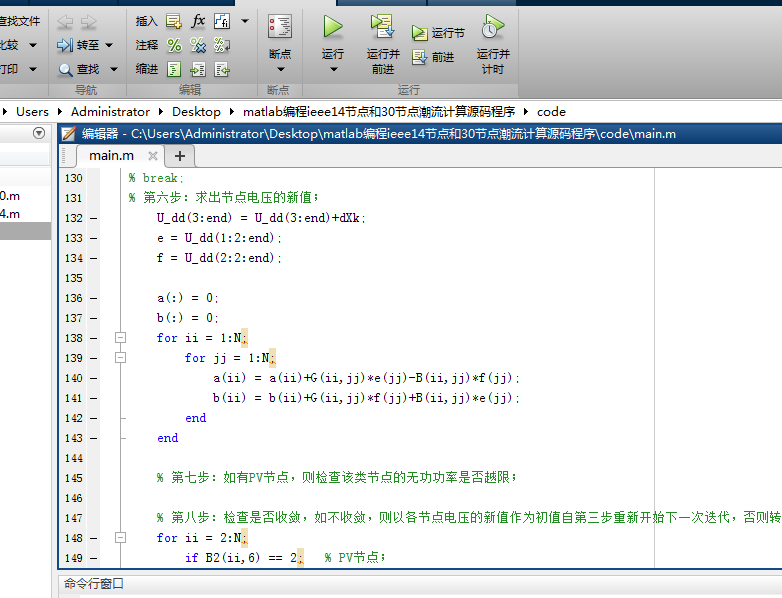Click Run Section (运行节) button
The image size is (782, 598).
pyautogui.click(x=438, y=33)
